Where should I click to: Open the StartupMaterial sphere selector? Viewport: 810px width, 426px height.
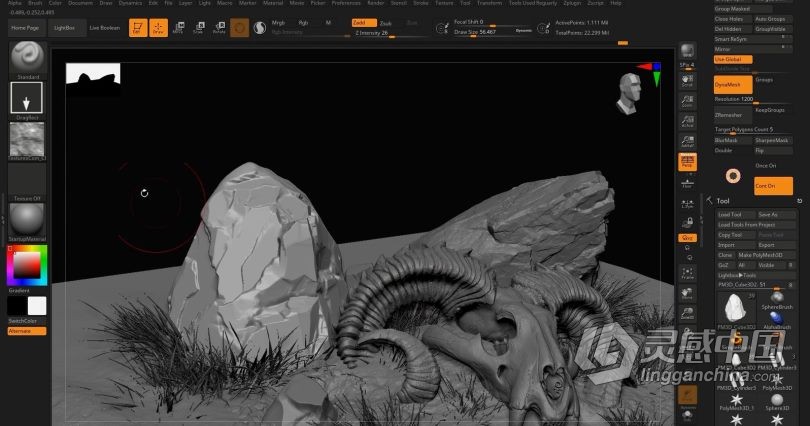pos(27,220)
